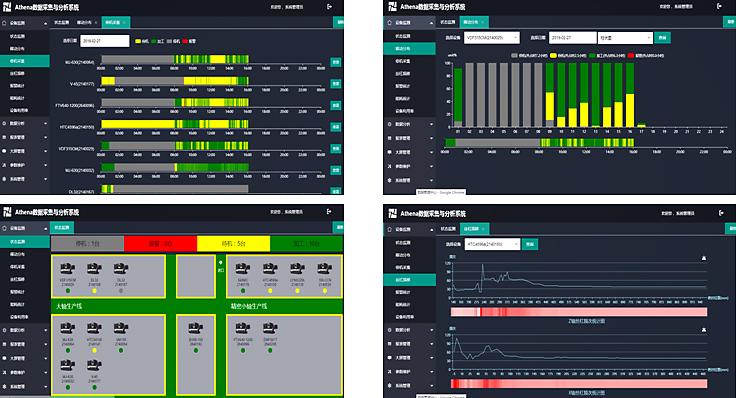The height and width of the screenshot is (398, 736).
Task: Click 系统管理 gear icon in bar chart window
Action: pyautogui.click(x=389, y=180)
